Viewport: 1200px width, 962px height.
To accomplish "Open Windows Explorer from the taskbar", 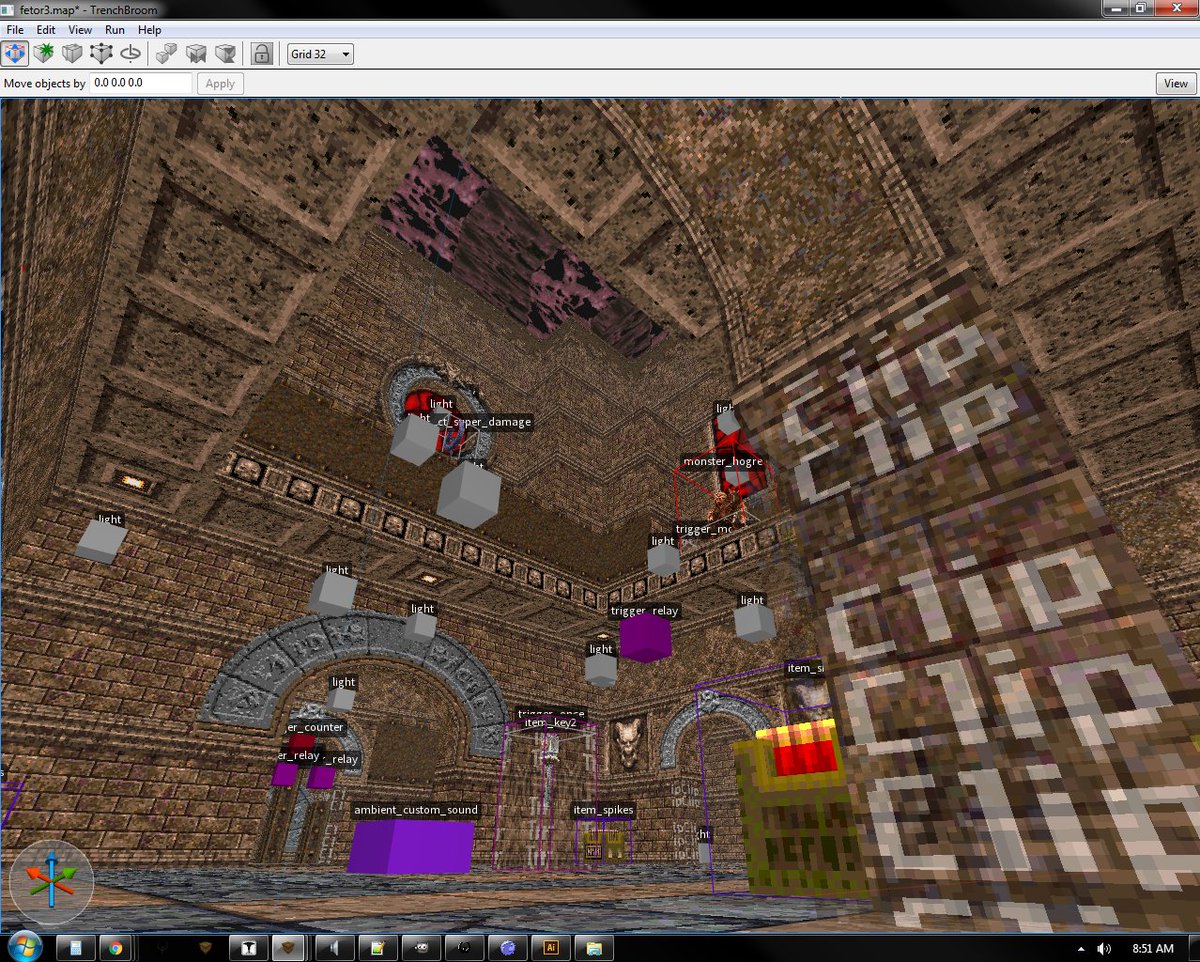I will tap(594, 947).
